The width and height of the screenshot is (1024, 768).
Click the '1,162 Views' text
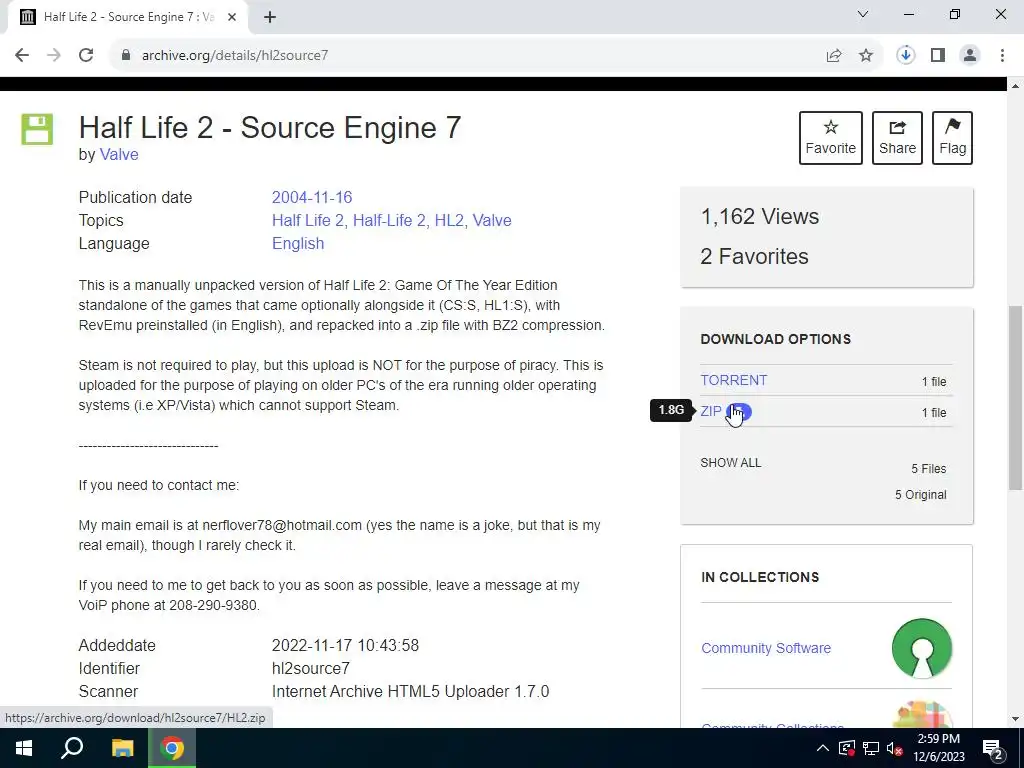coord(760,217)
